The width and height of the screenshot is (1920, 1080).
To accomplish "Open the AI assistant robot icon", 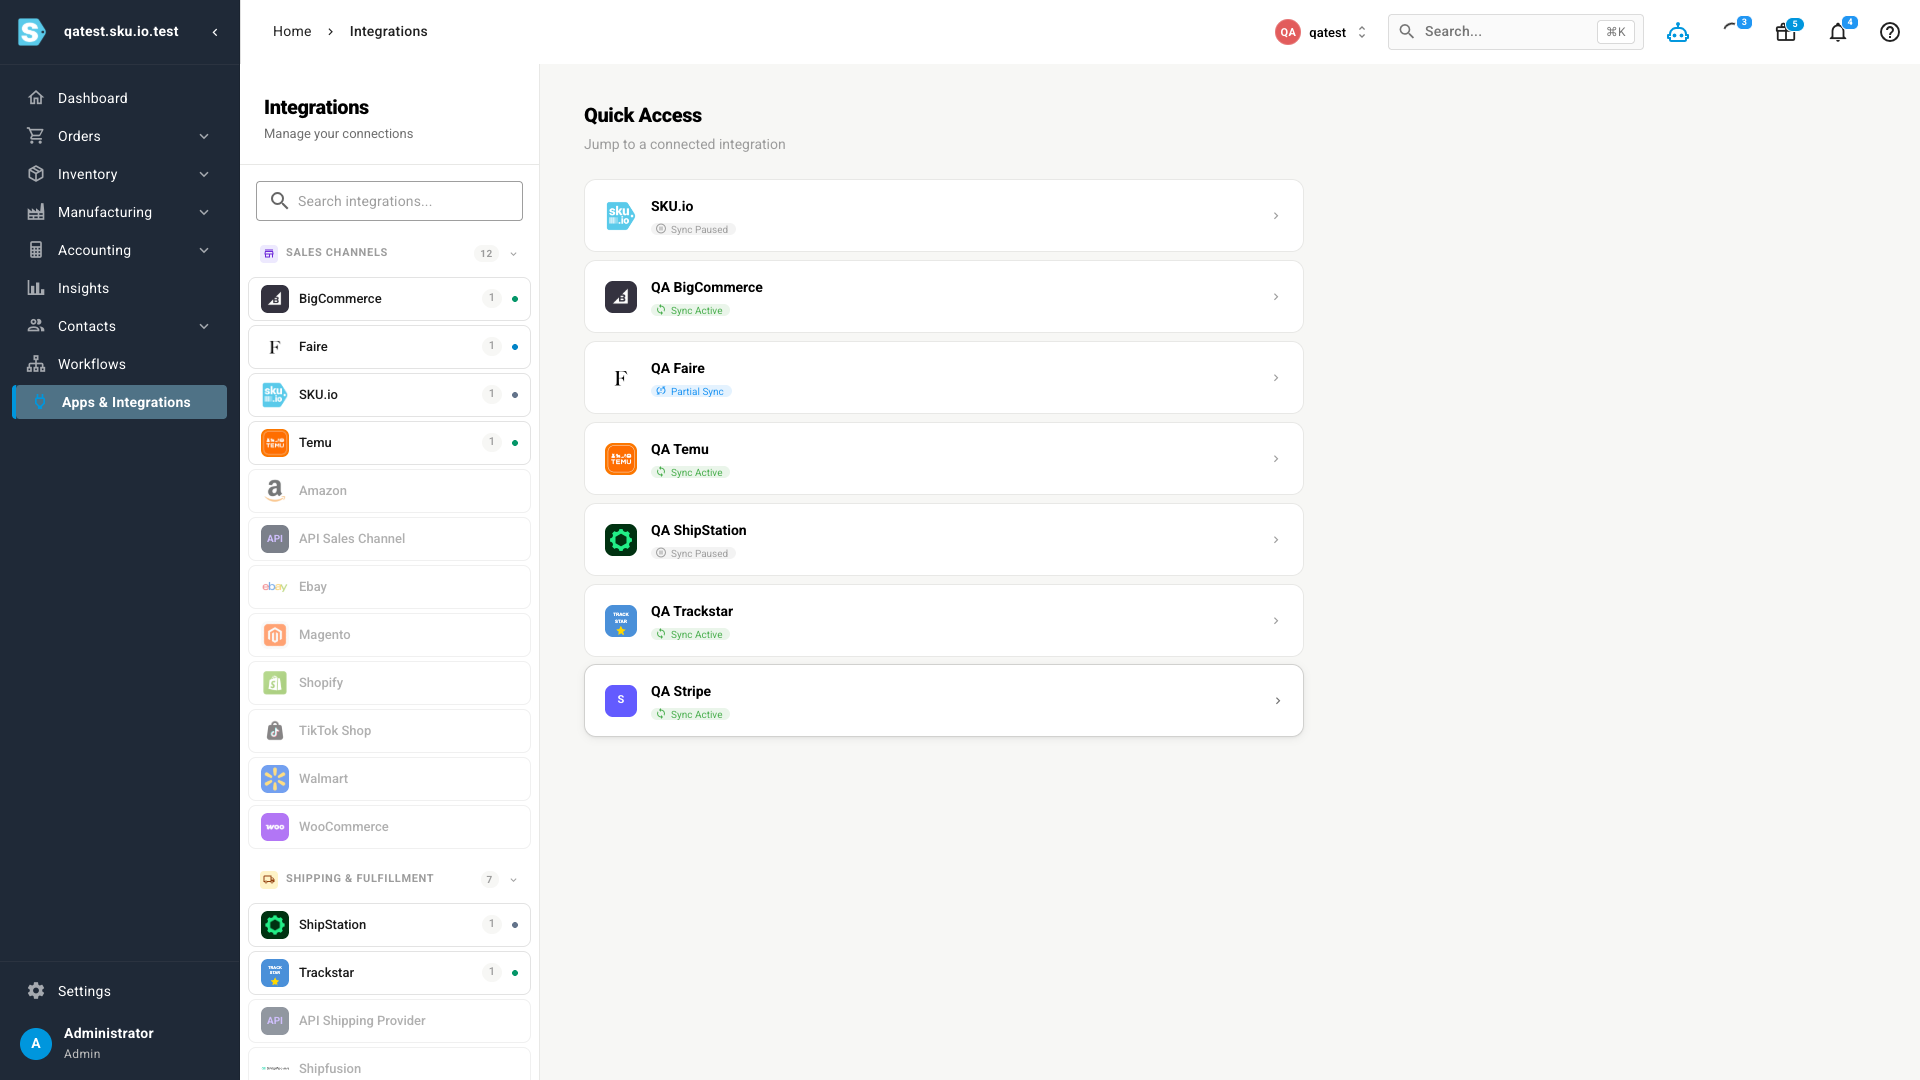I will (1678, 32).
